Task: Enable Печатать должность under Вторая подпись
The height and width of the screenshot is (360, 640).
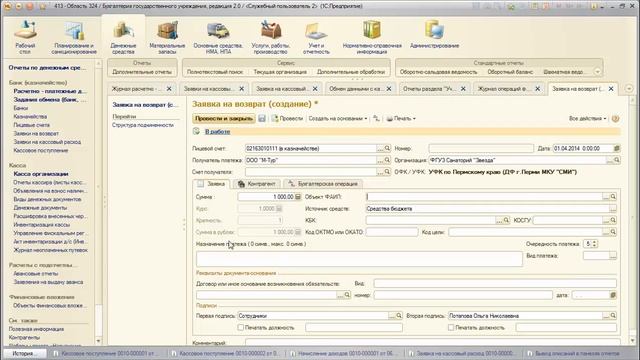Action: [451, 327]
